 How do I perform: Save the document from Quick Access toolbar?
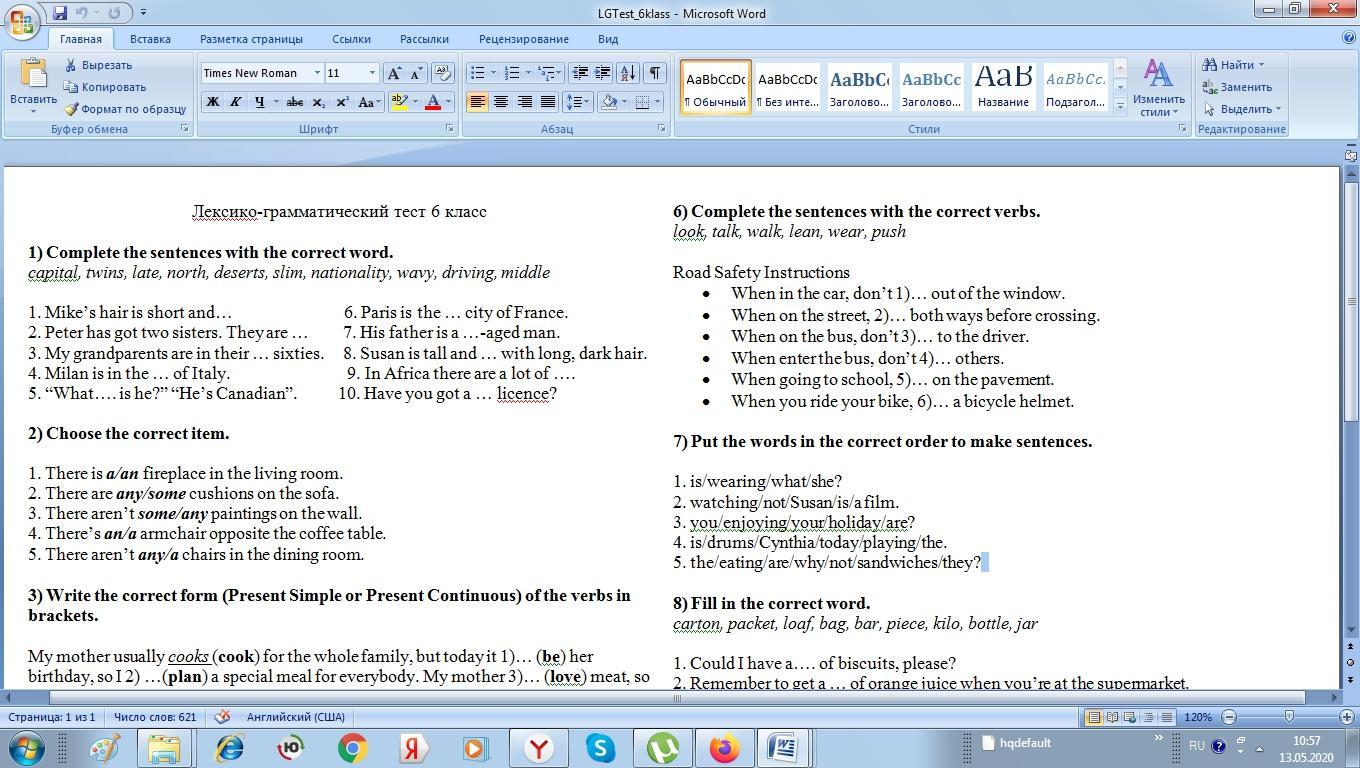60,13
